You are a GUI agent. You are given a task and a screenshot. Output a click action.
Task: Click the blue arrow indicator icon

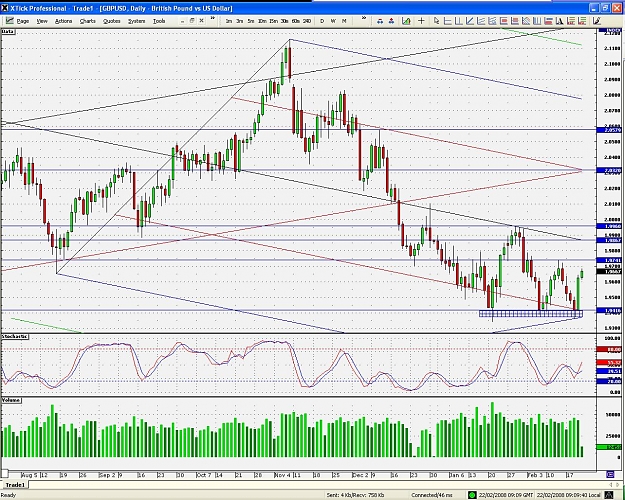[380, 21]
